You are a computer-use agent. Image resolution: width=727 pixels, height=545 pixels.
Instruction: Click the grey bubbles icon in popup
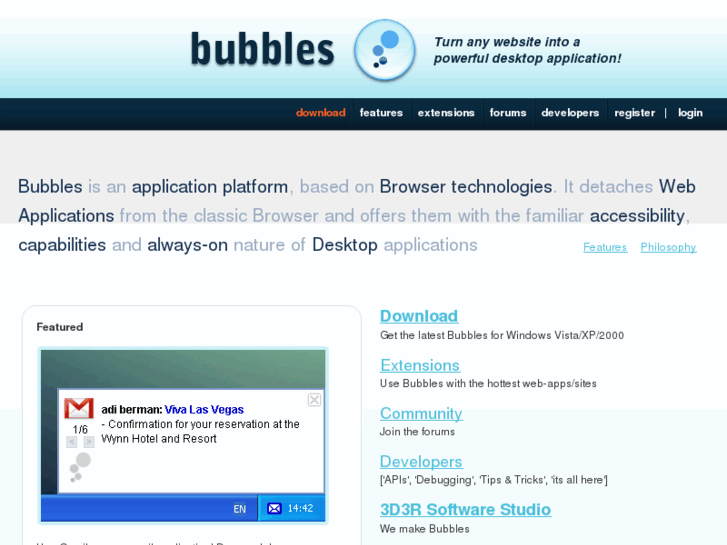pyautogui.click(x=80, y=468)
